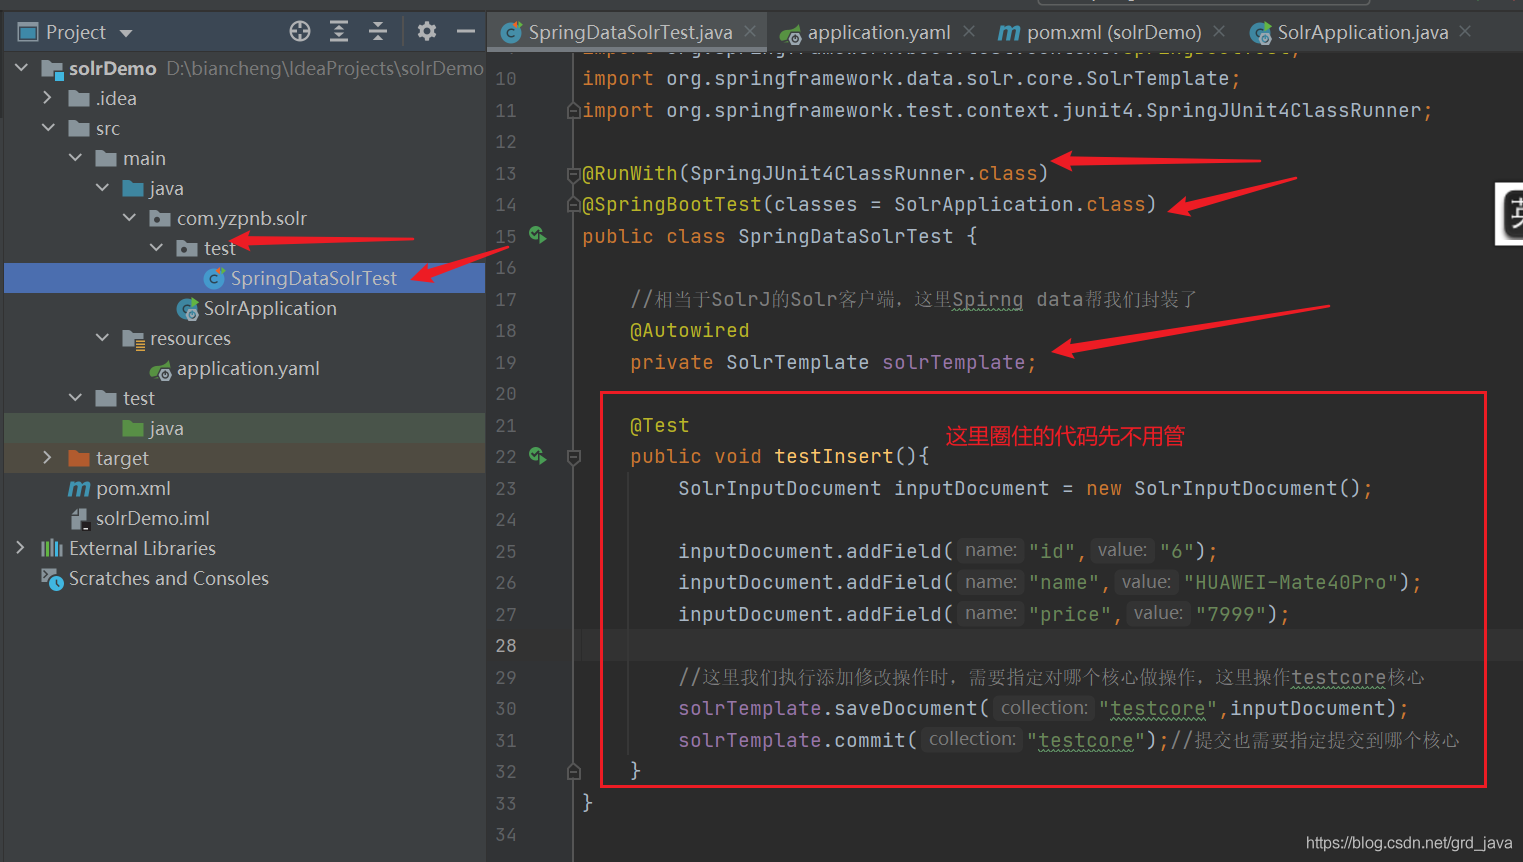Image resolution: width=1523 pixels, height=862 pixels.
Task: Click the resources folder icon
Action: tap(133, 339)
